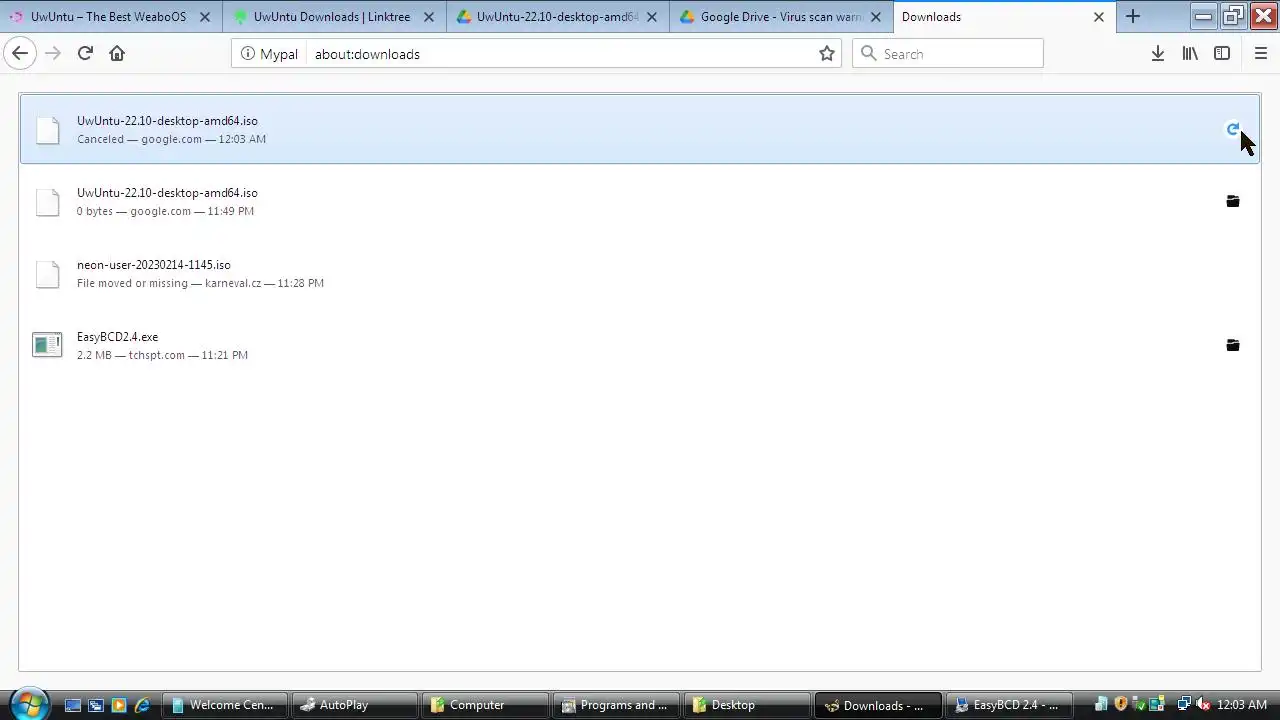Bookmark this page with the star
Viewport: 1280px width, 720px height.
(827, 54)
